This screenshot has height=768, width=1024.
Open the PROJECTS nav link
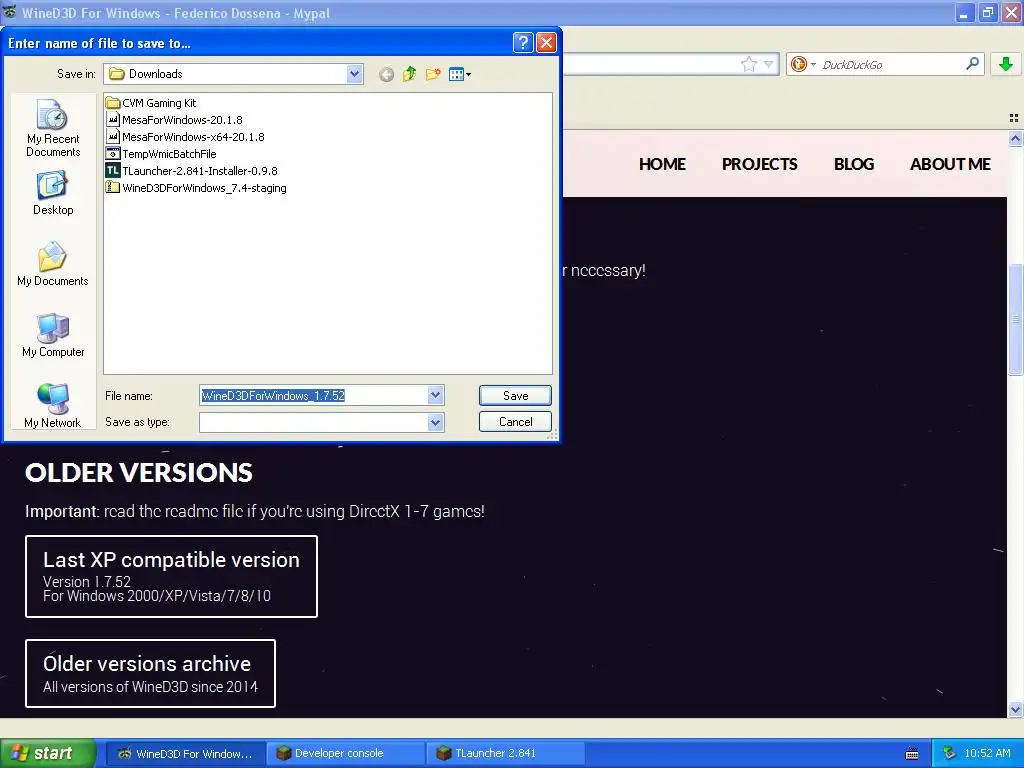[760, 164]
